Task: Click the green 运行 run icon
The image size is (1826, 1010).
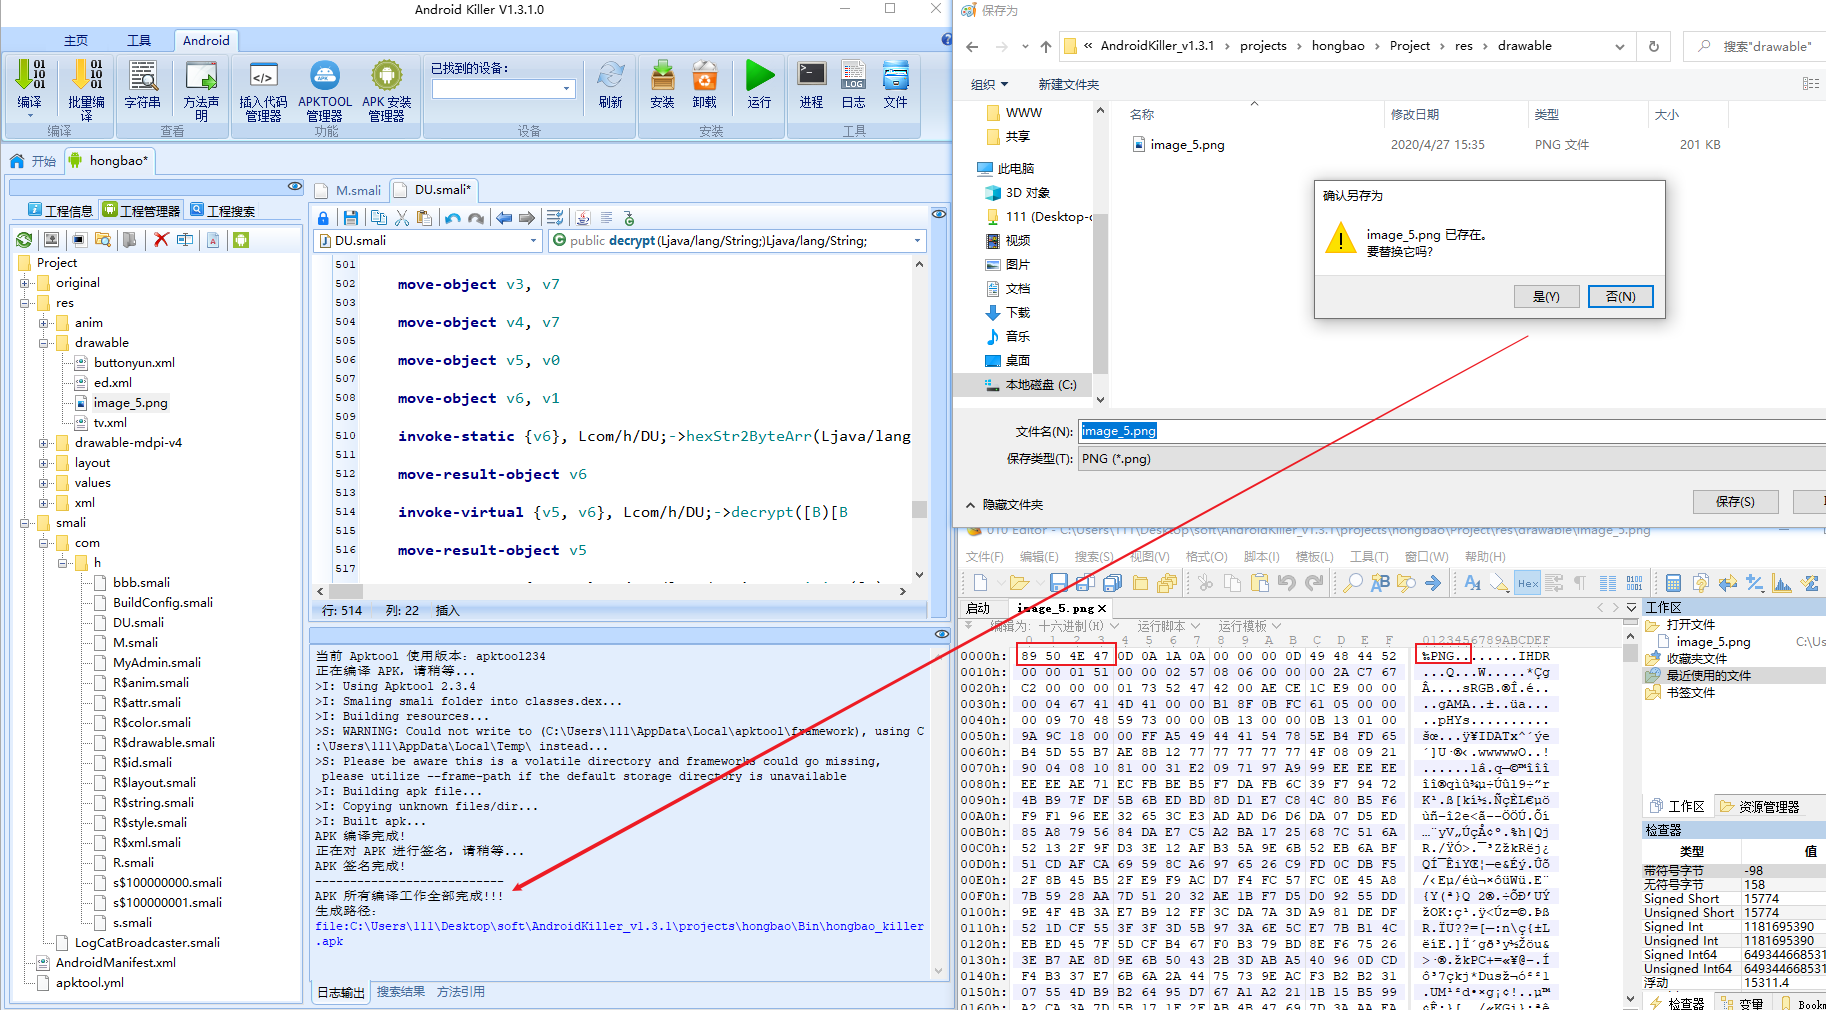Action: click(x=760, y=84)
